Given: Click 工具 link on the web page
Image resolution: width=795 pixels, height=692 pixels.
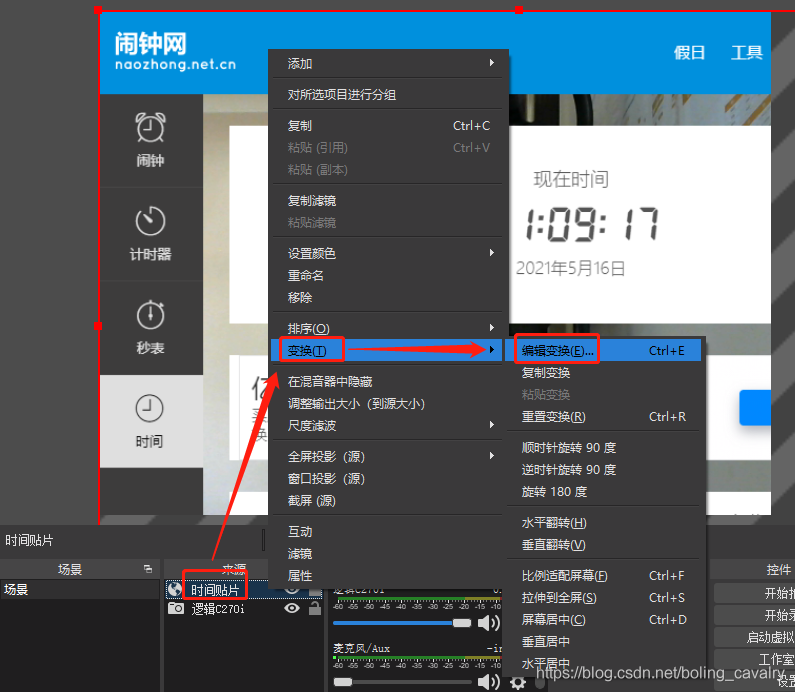Looking at the screenshot, I should (746, 52).
